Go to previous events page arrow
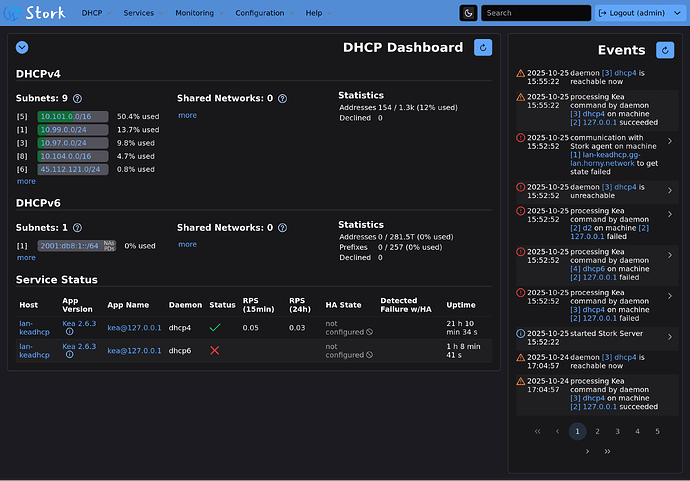690x481 pixels. 558,431
